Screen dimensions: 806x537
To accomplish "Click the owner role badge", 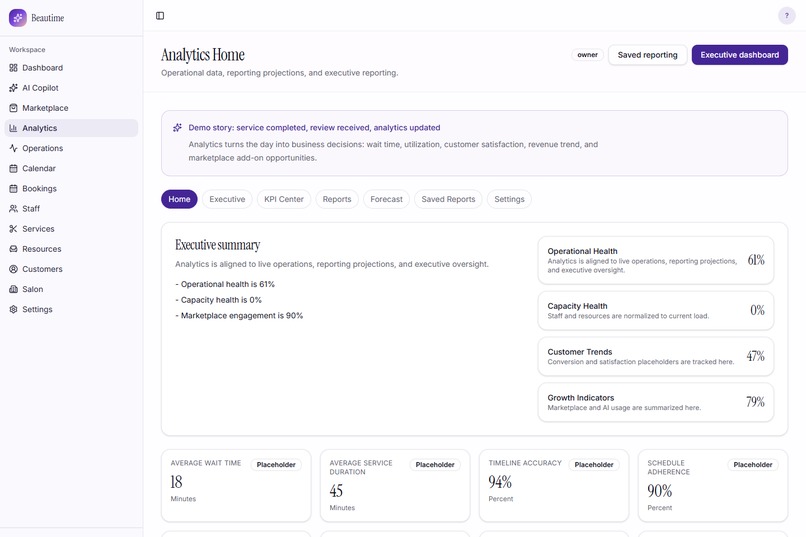I will [588, 55].
